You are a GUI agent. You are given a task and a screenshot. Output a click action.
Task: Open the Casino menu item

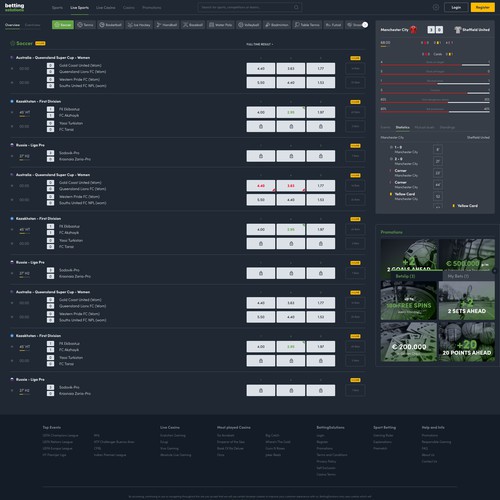pos(129,7)
